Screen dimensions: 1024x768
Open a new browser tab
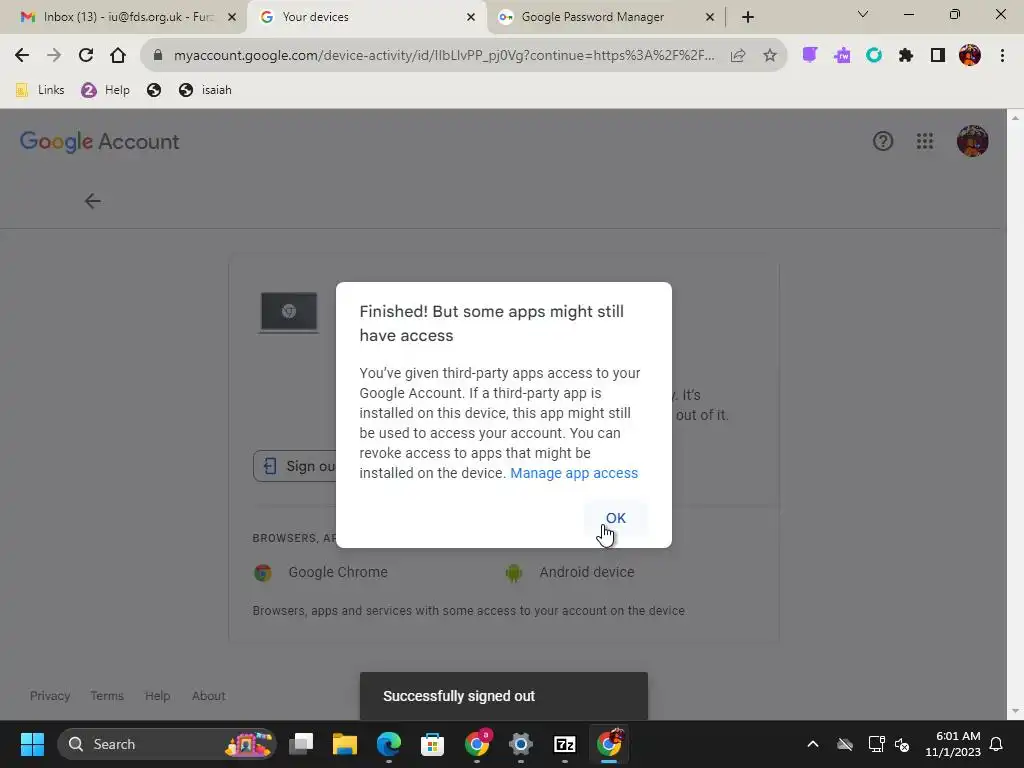tap(748, 17)
